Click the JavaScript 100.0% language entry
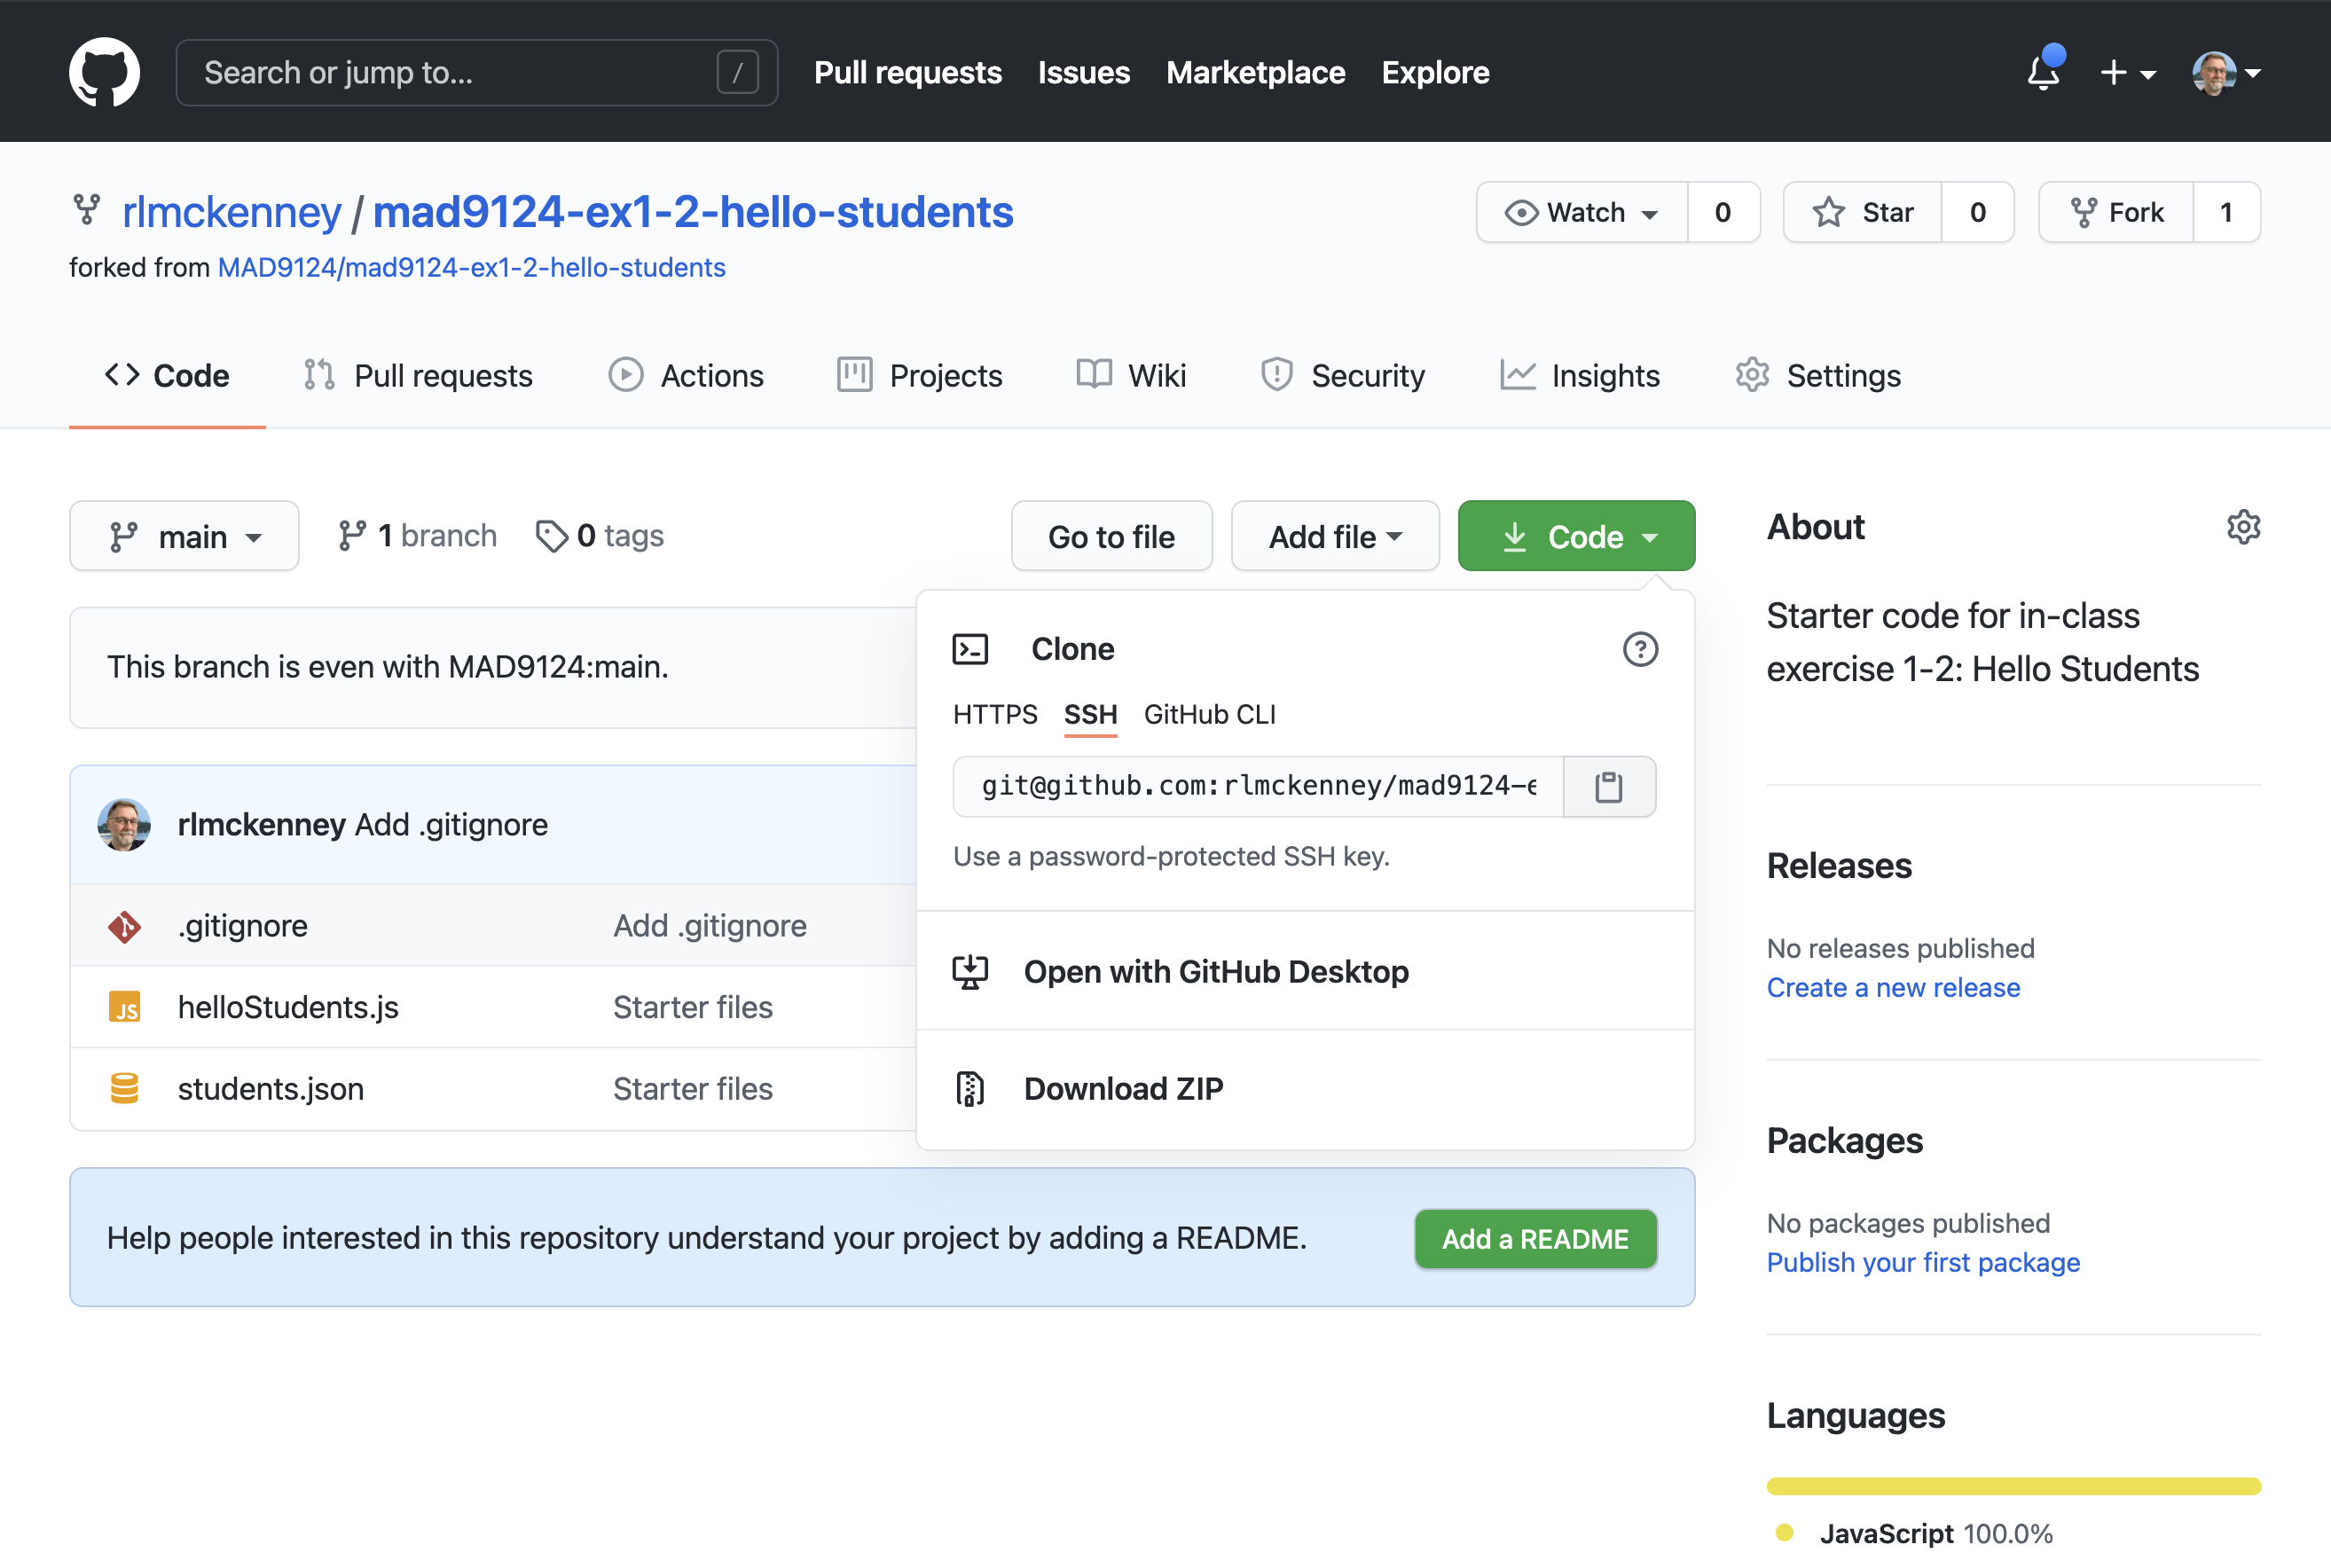The image size is (2331, 1568). click(x=1915, y=1533)
